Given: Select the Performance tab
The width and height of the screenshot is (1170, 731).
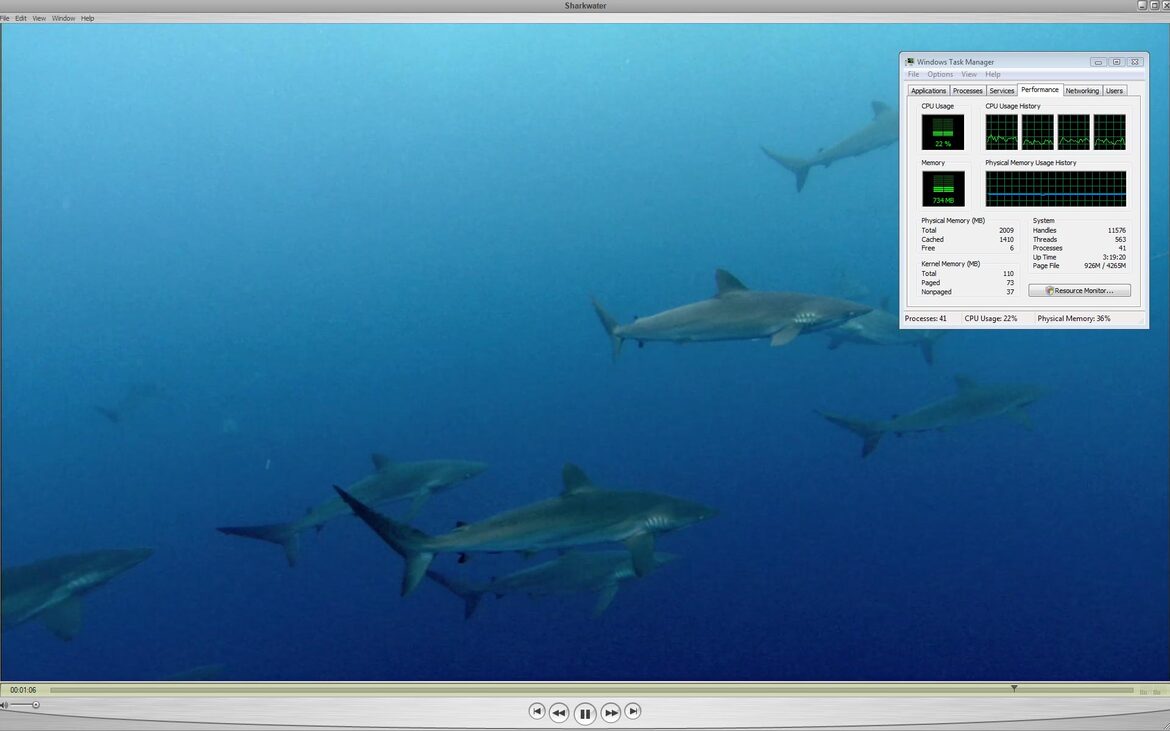Looking at the screenshot, I should click(x=1040, y=90).
